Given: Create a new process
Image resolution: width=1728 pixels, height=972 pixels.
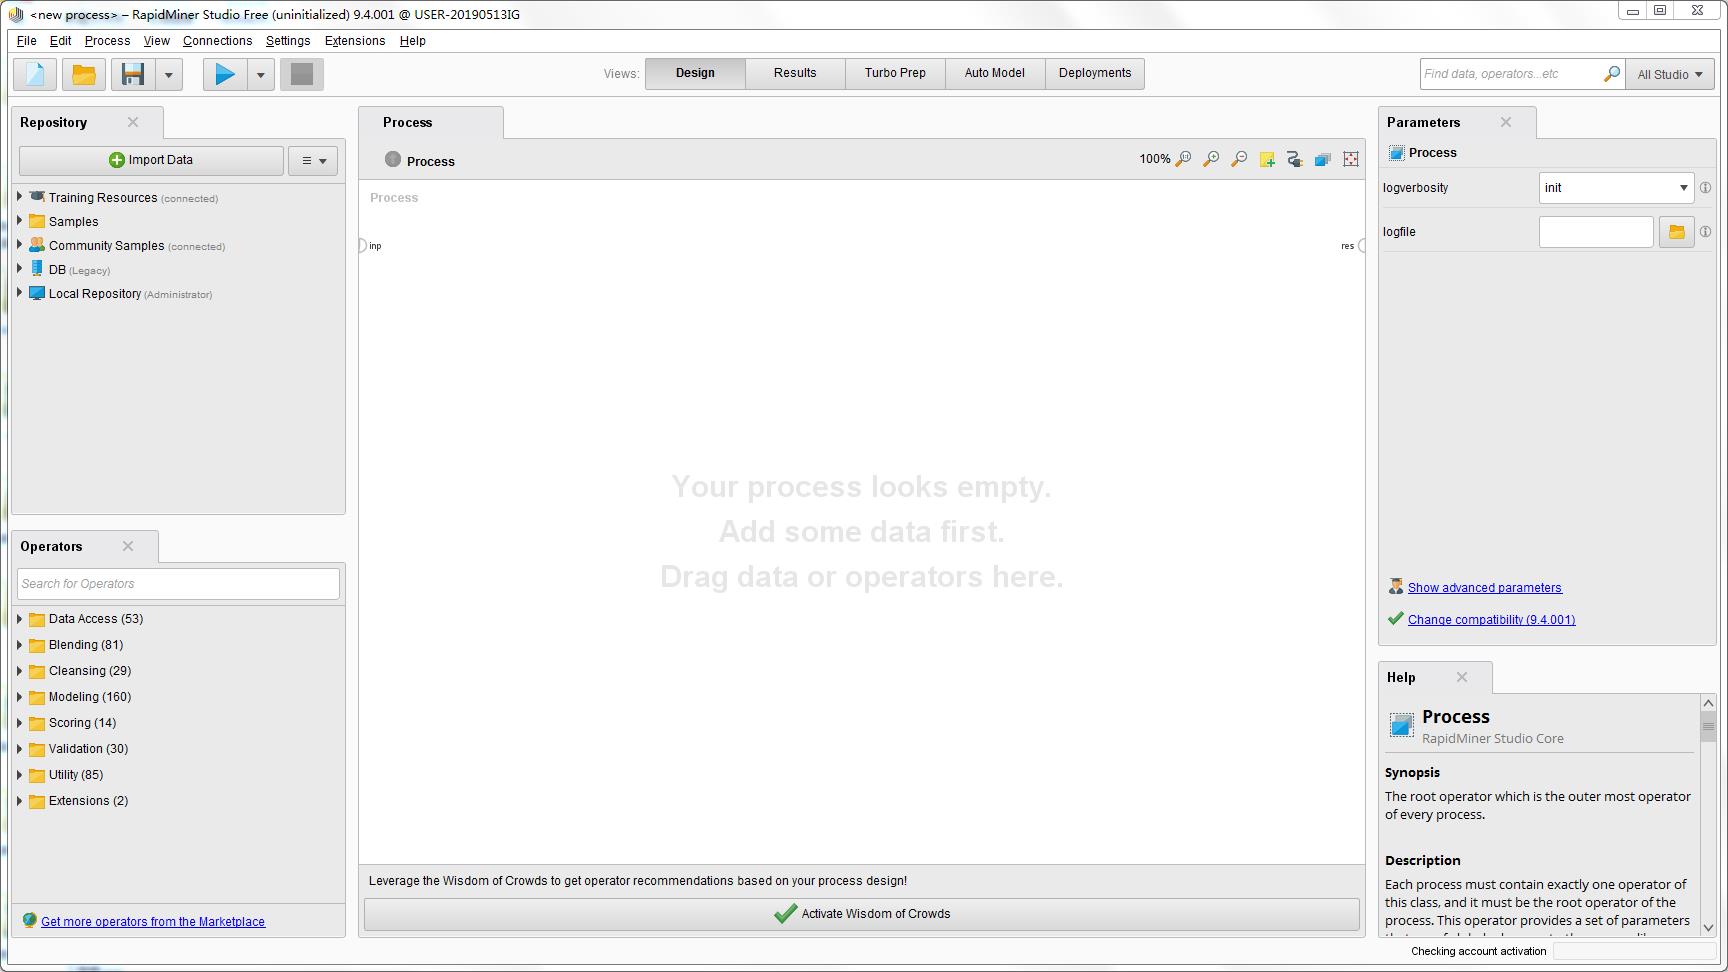Looking at the screenshot, I should 34,73.
